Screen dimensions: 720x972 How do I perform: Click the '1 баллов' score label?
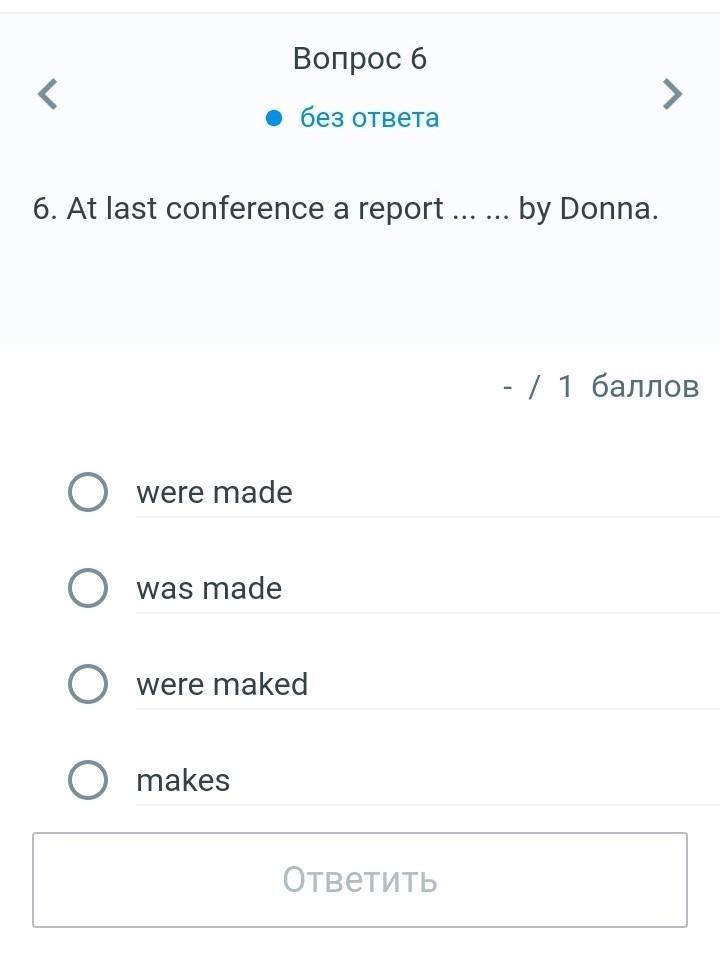pyautogui.click(x=628, y=386)
